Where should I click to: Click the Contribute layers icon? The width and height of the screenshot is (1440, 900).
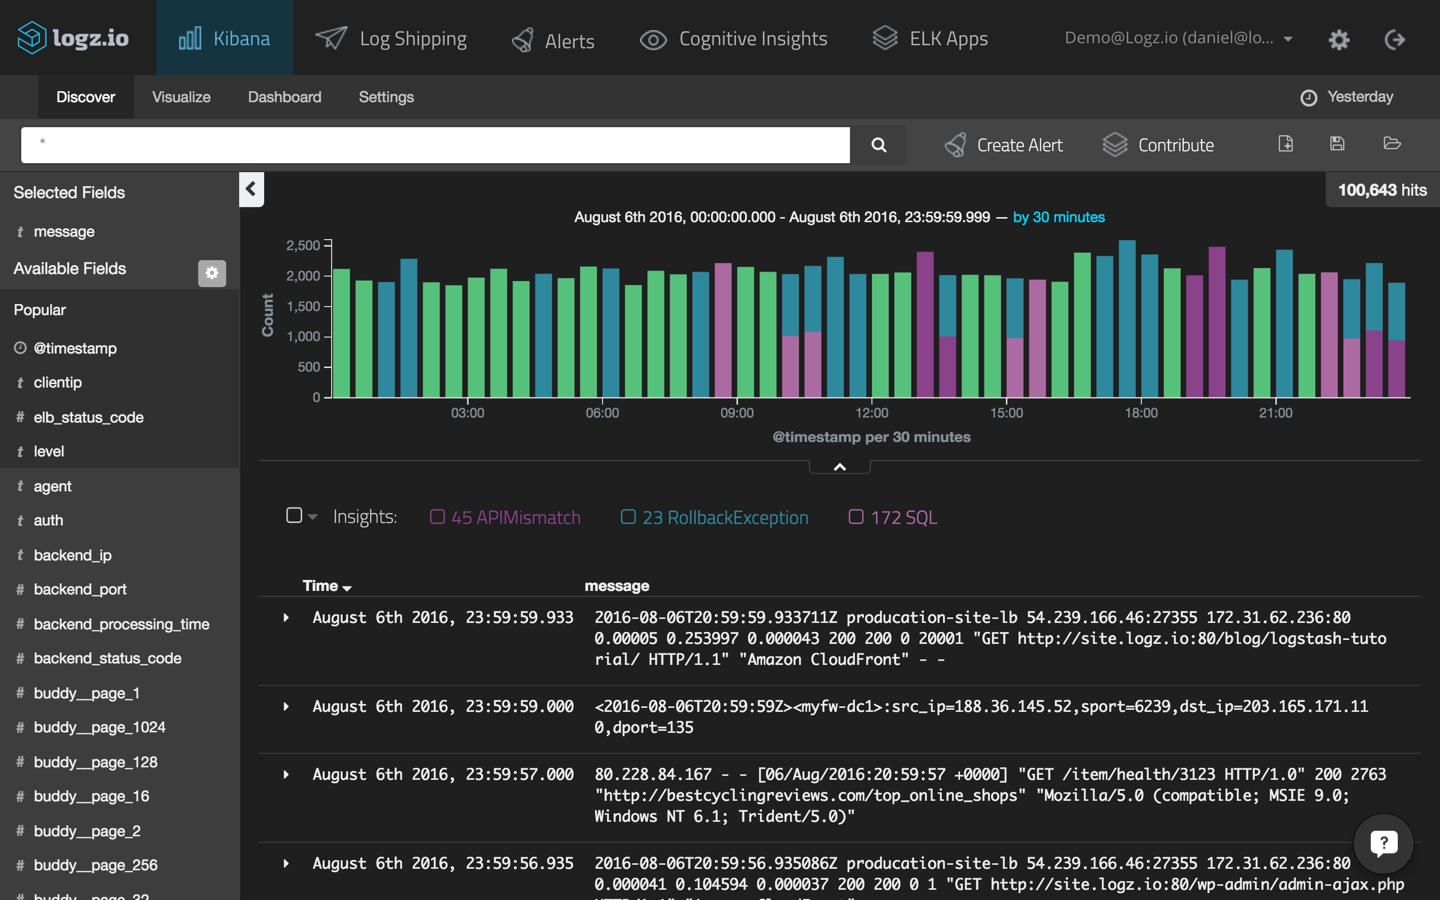pyautogui.click(x=1115, y=145)
